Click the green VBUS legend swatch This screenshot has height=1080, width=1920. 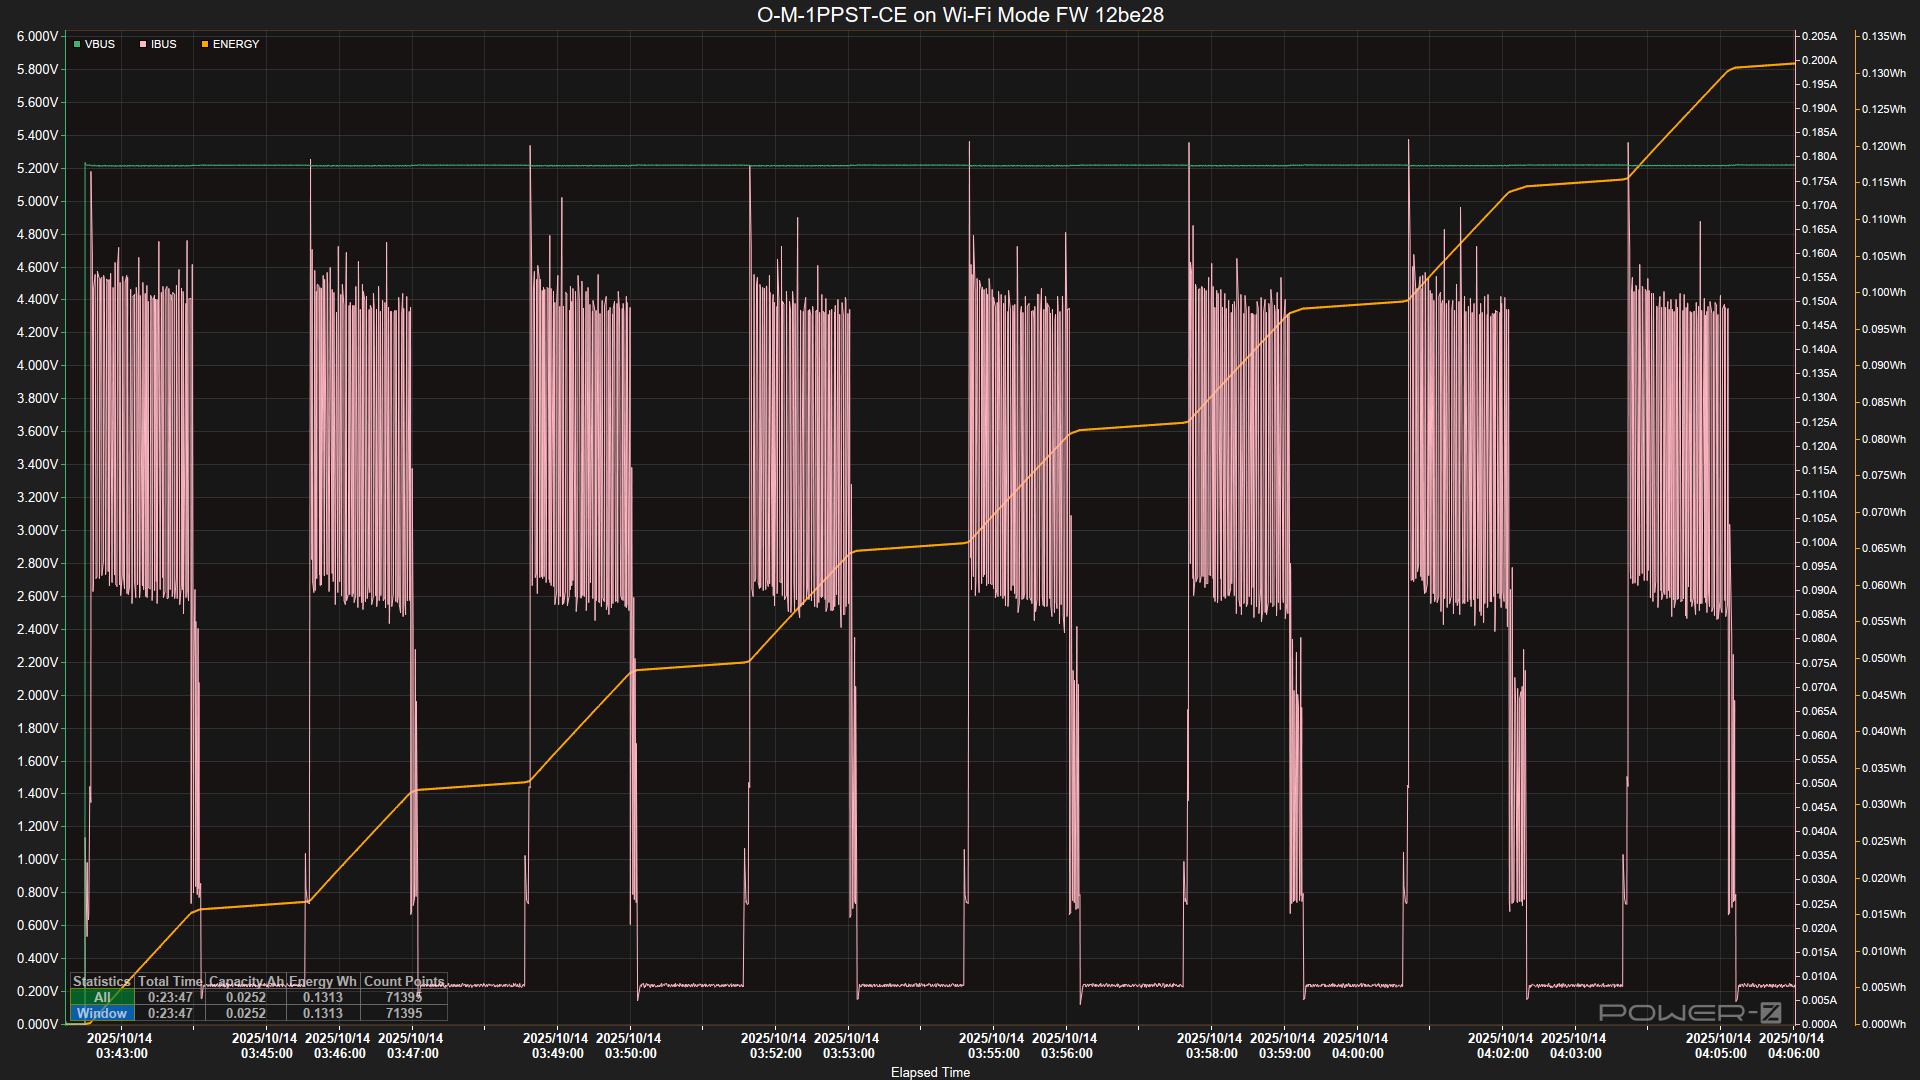77,45
